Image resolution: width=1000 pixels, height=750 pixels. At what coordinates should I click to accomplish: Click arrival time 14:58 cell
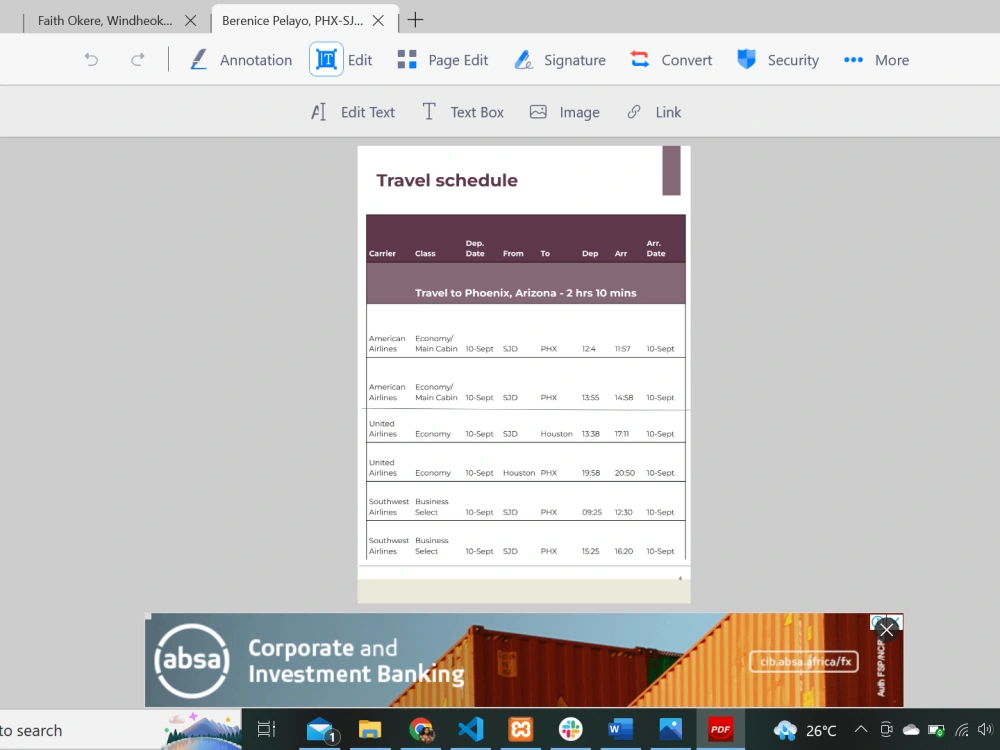click(x=624, y=397)
